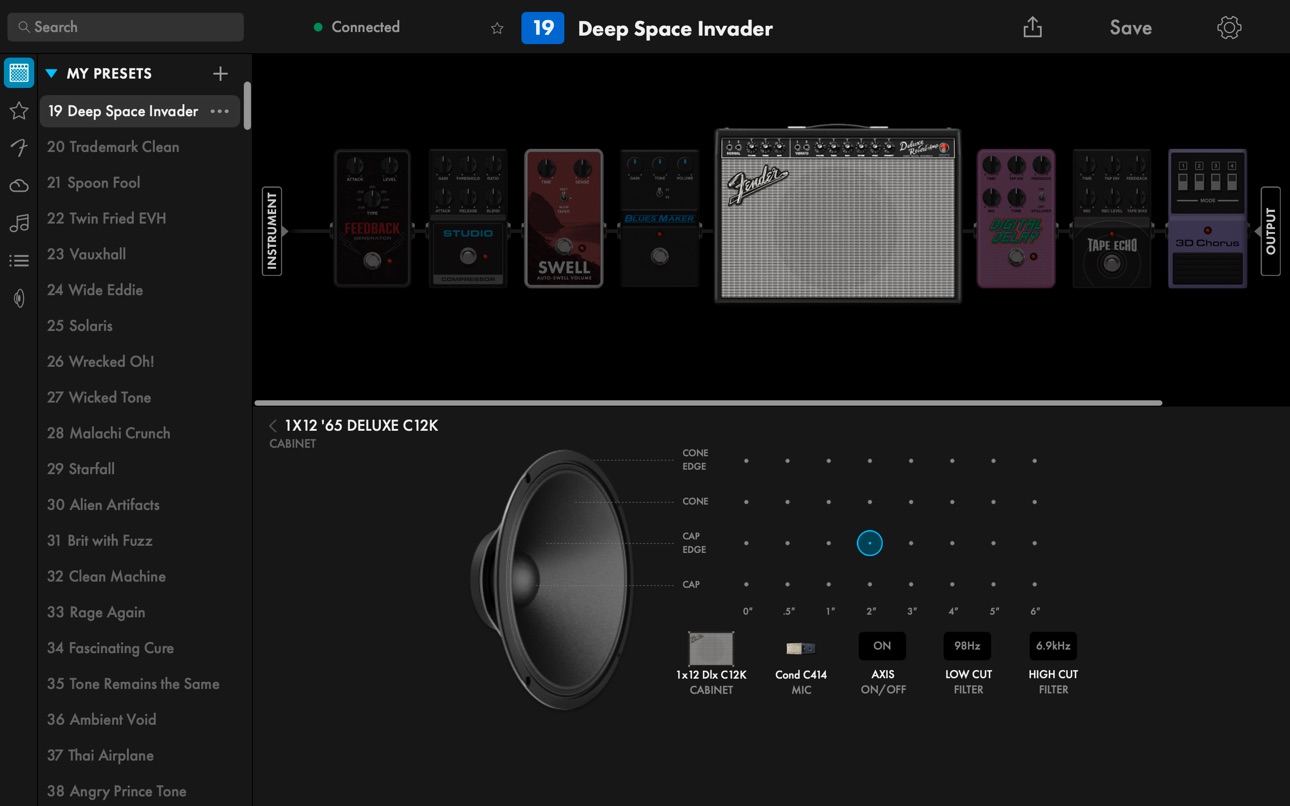Select the Studio Compressor pedal
This screenshot has width=1290, height=806.
[468, 218]
